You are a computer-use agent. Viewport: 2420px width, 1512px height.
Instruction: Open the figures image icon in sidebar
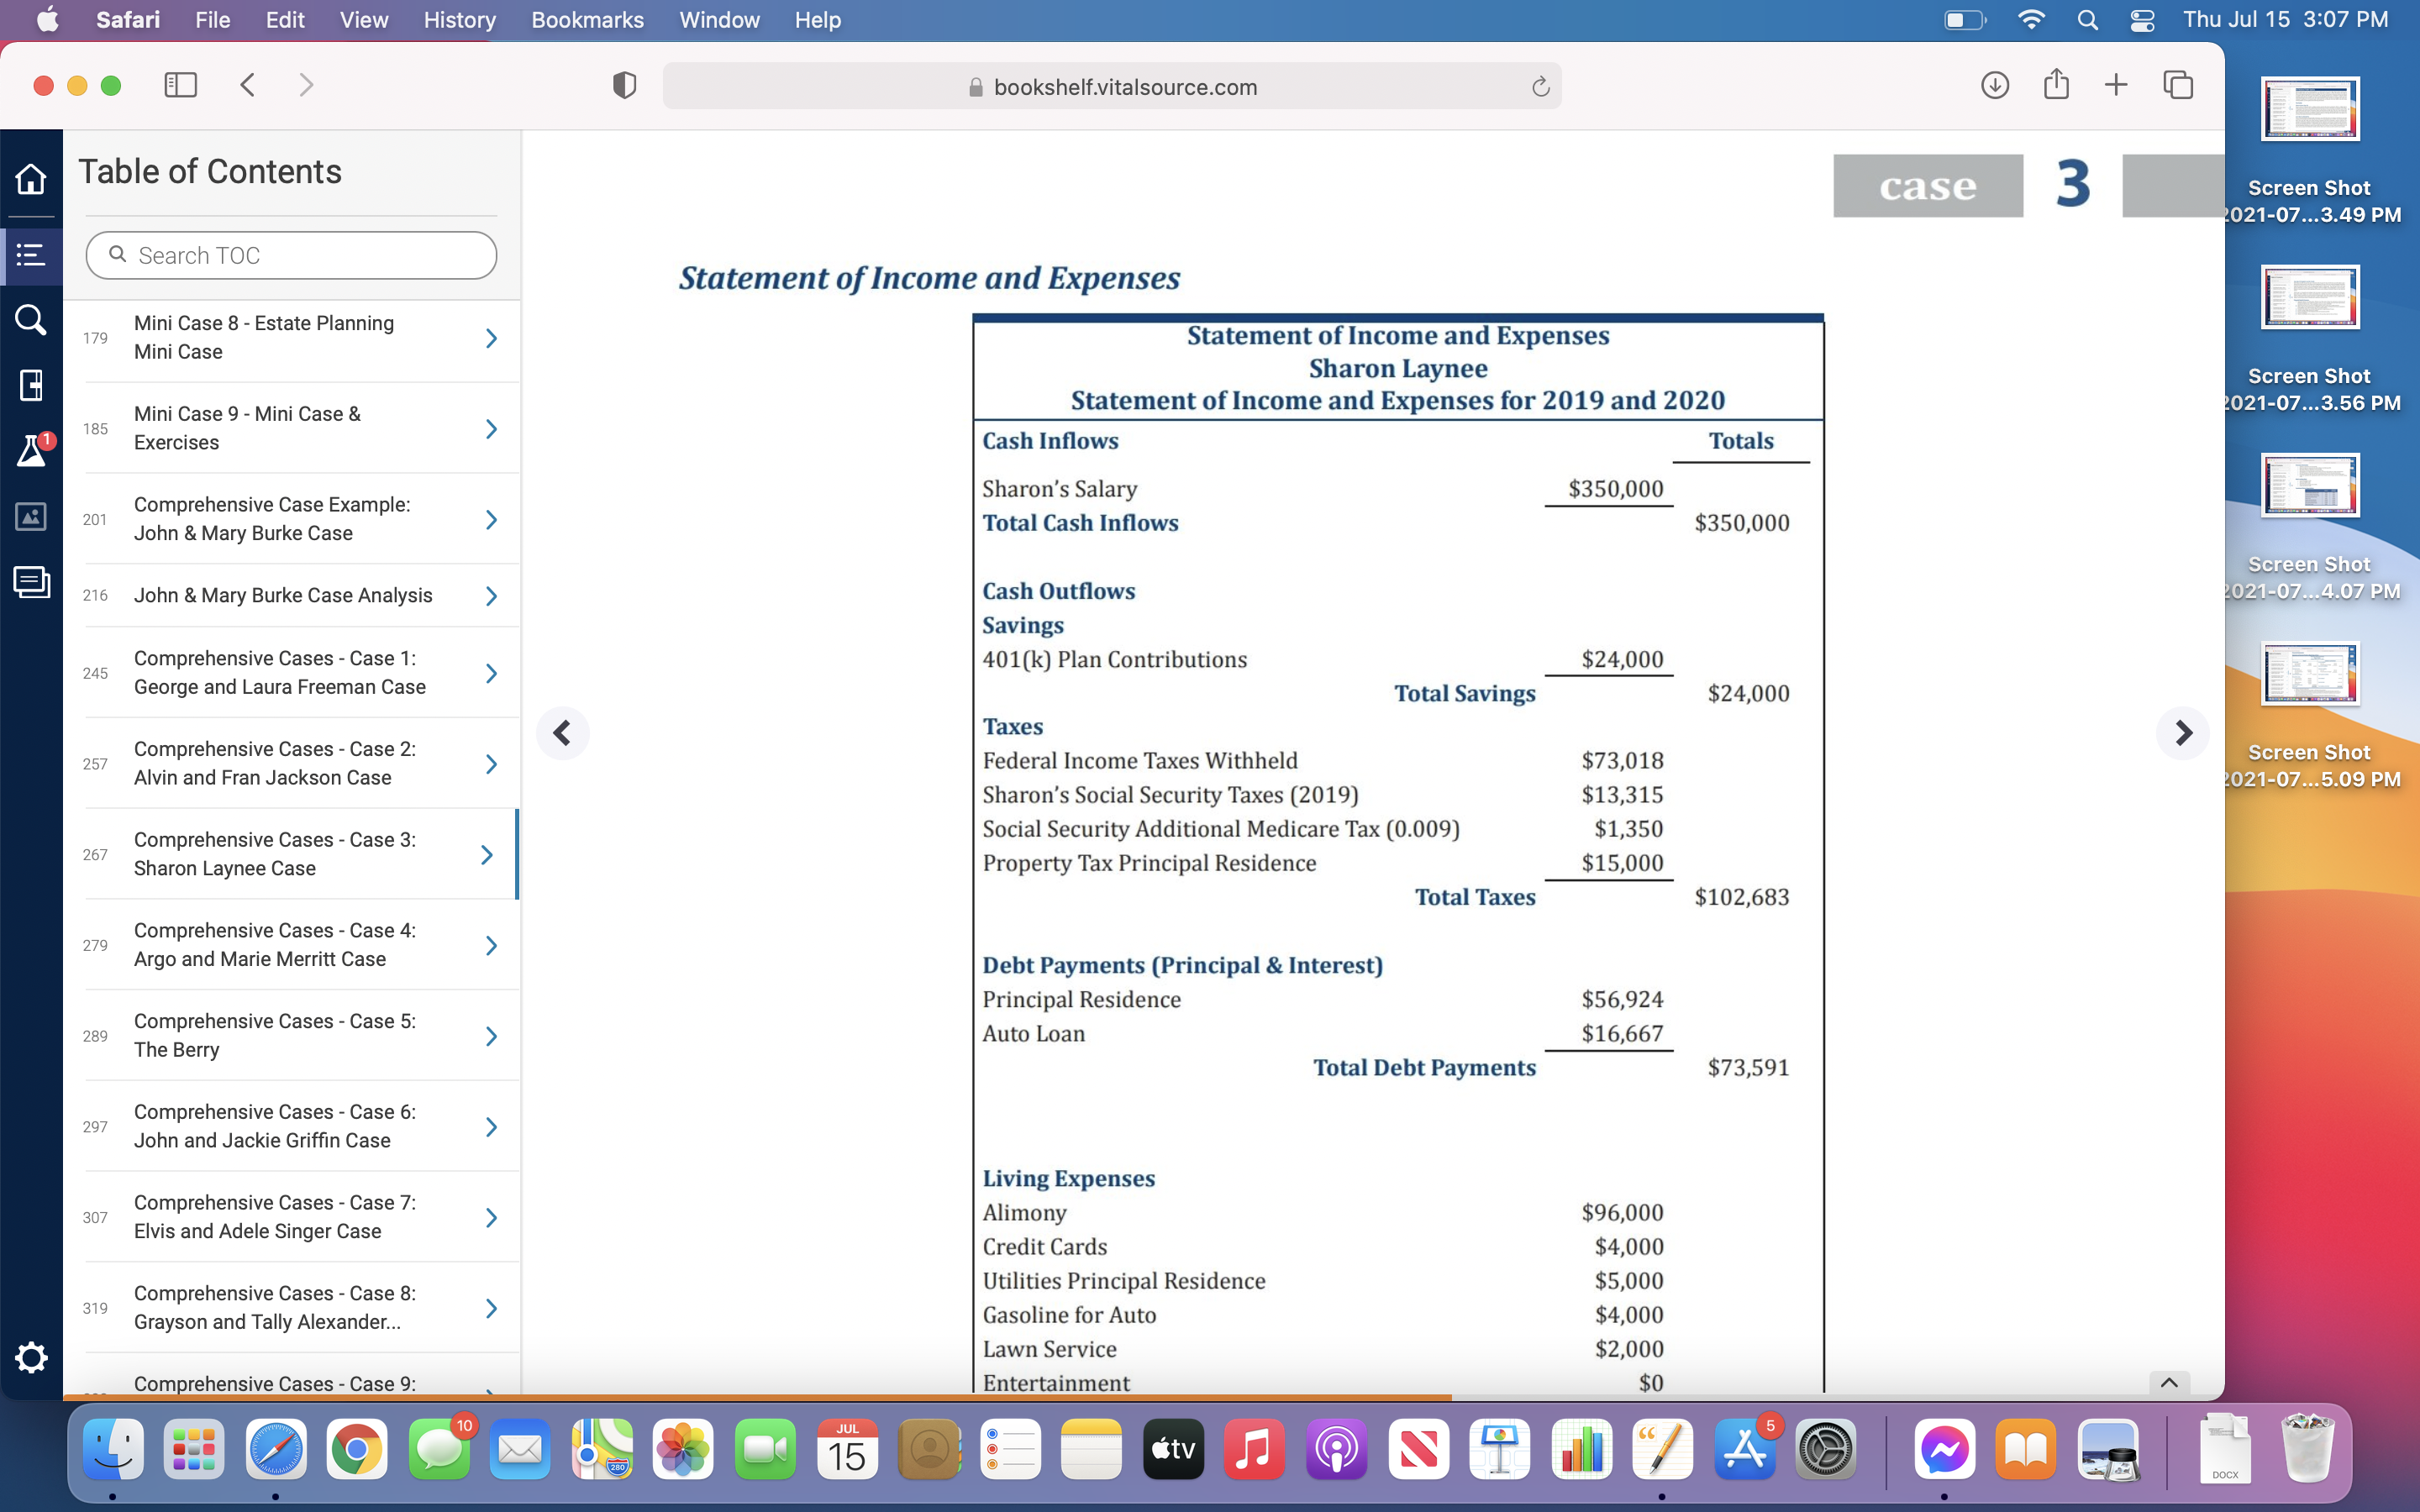pyautogui.click(x=31, y=516)
